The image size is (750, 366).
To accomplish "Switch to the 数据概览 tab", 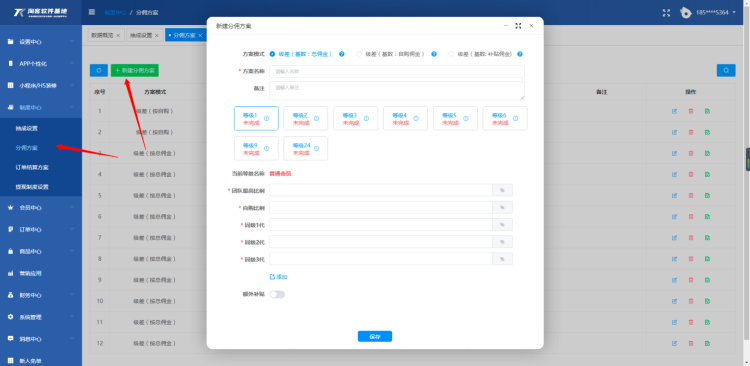I will [102, 35].
